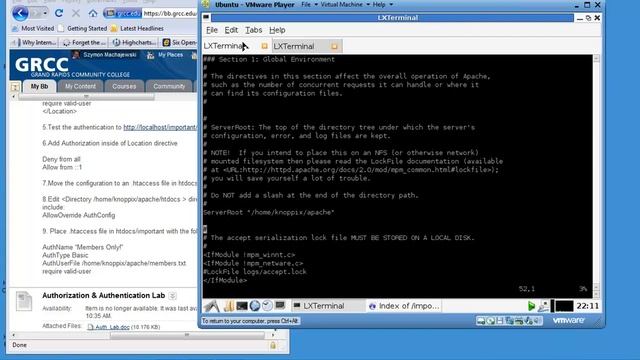The width and height of the screenshot is (640, 360).
Task: Click the 22:11 panel clock
Action: click(588, 306)
